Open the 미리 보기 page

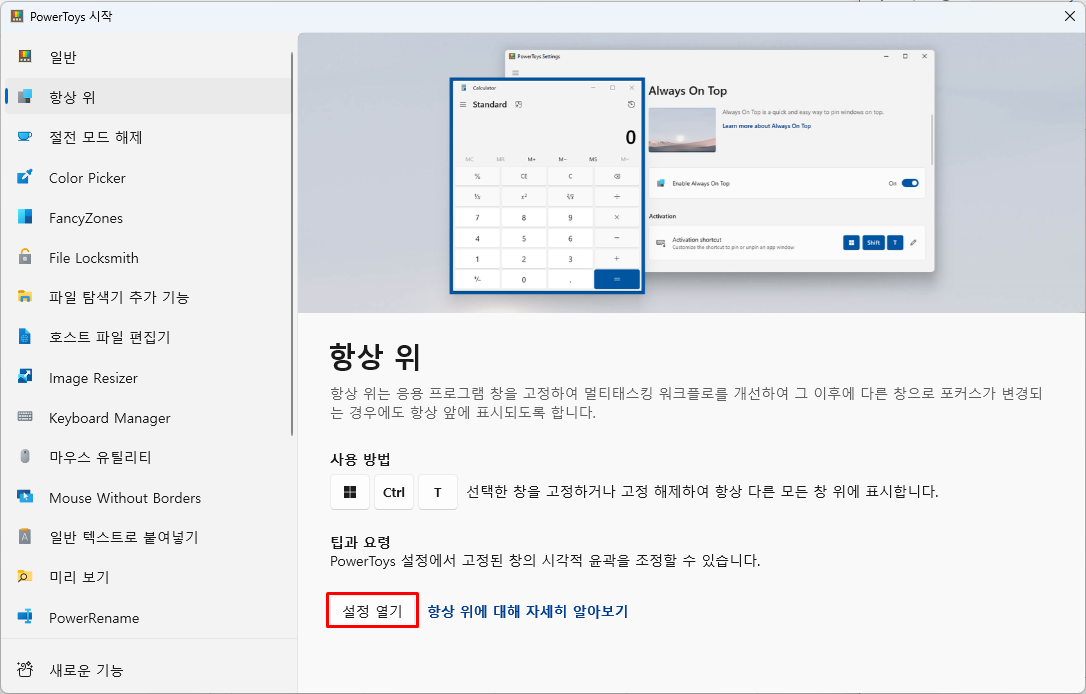[148, 576]
